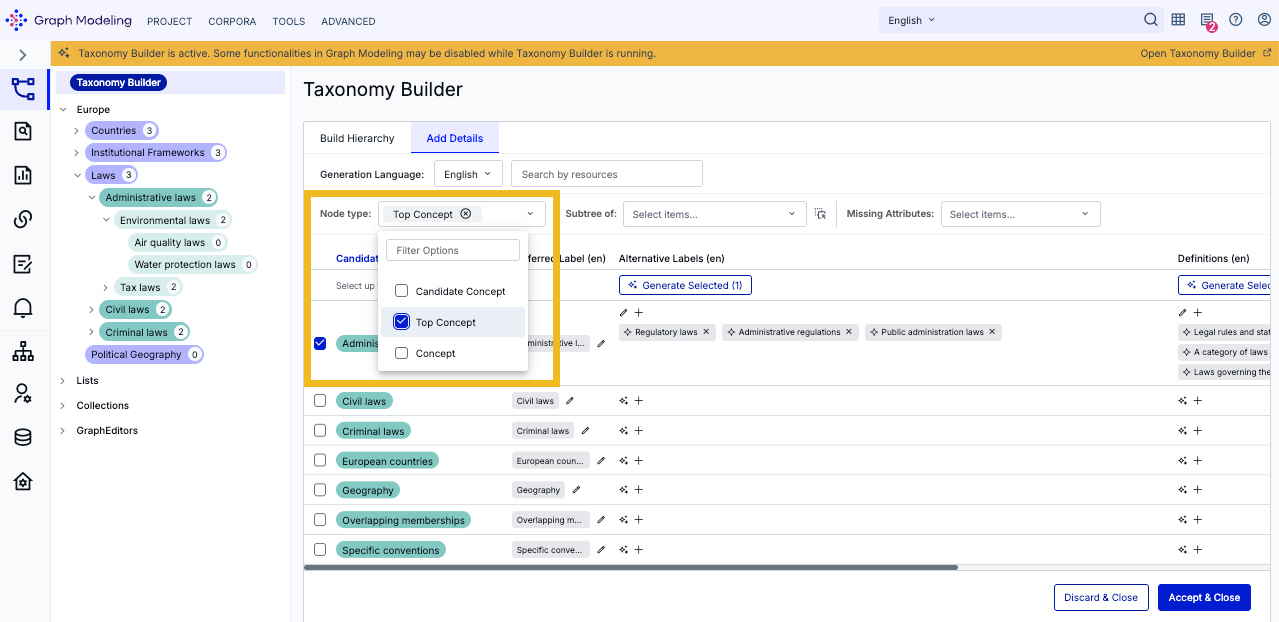The height and width of the screenshot is (622, 1279).
Task: Open the Missing Attributes dropdown
Action: pos(1020,214)
